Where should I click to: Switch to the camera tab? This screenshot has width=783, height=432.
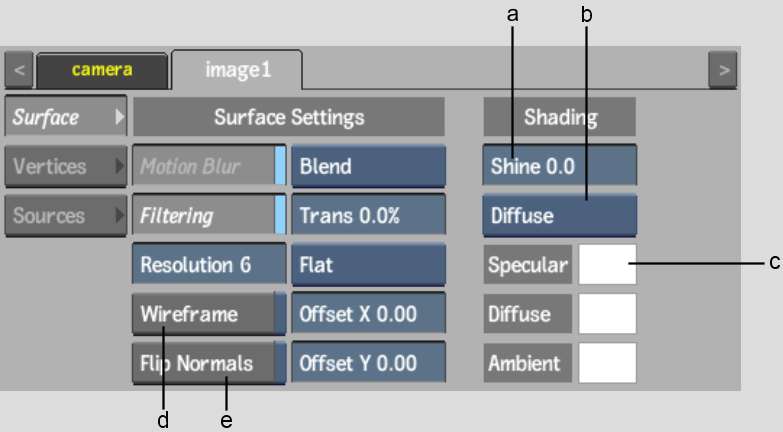(x=102, y=70)
